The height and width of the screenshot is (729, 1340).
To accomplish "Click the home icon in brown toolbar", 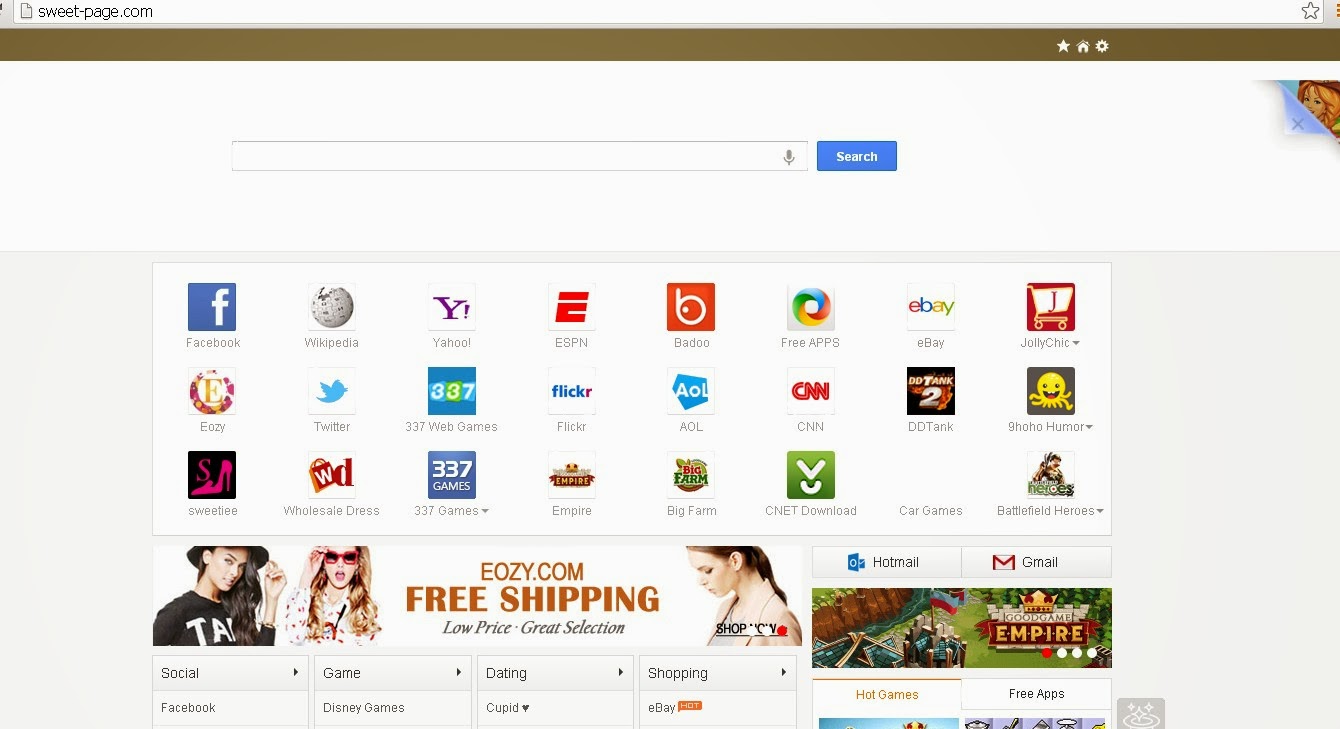I will [x=1083, y=46].
